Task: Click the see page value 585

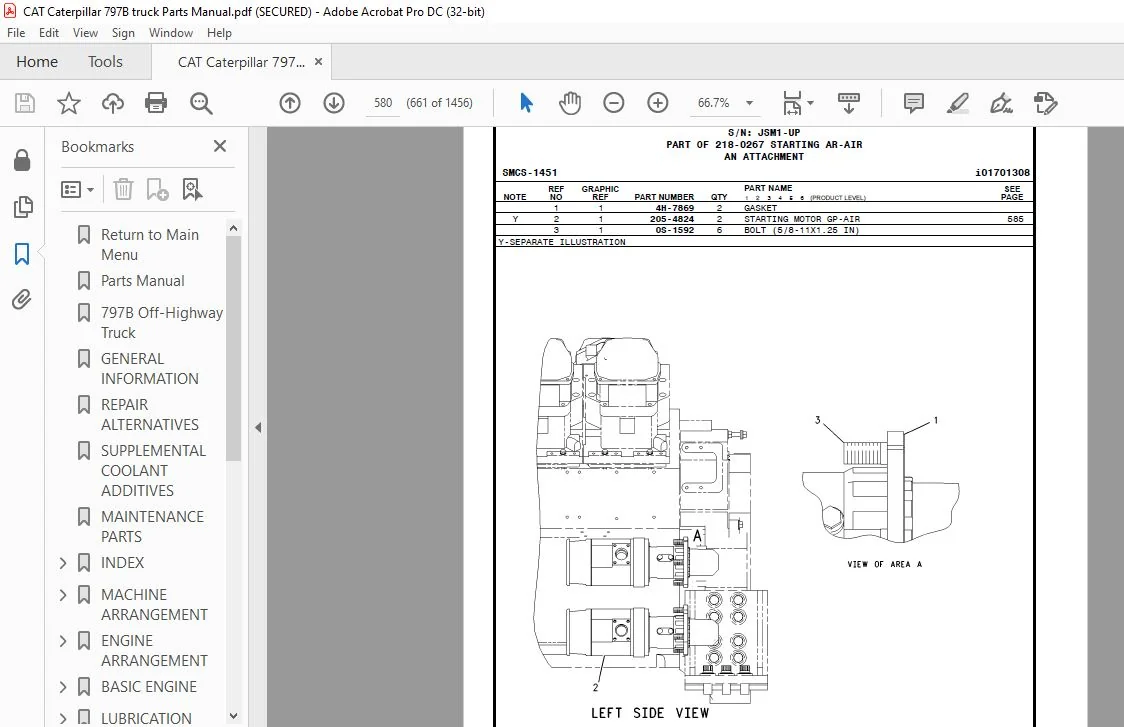Action: 1015,219
